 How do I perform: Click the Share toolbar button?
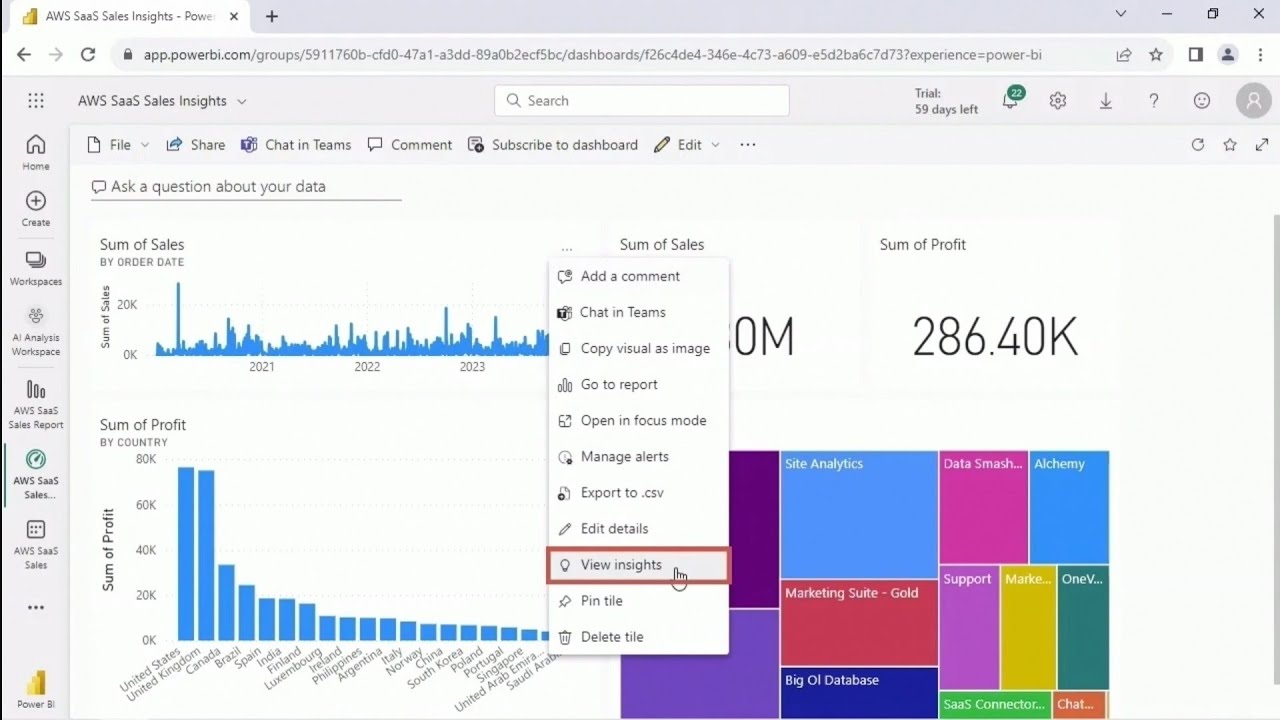(x=196, y=145)
